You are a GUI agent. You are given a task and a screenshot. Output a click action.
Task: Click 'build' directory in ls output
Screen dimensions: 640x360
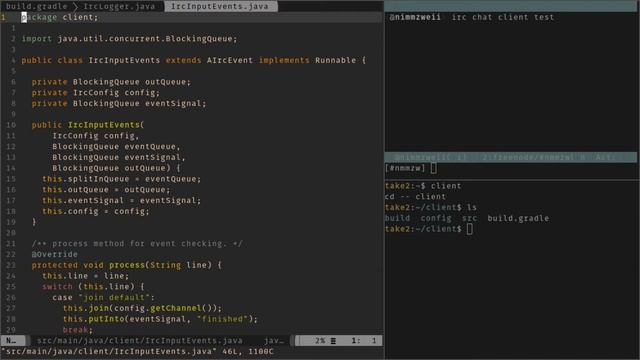(x=397, y=218)
